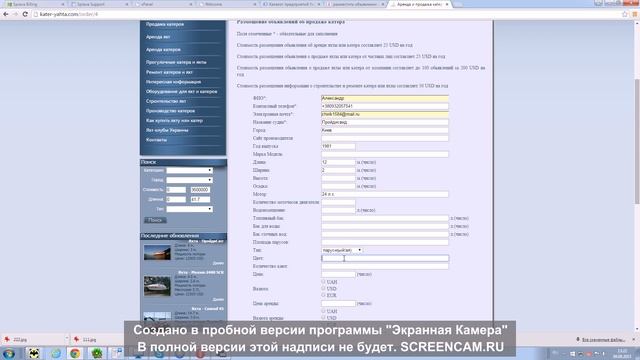640x360 pixels.
Task: Open Контакты in the sidebar menu
Action: click(x=156, y=140)
